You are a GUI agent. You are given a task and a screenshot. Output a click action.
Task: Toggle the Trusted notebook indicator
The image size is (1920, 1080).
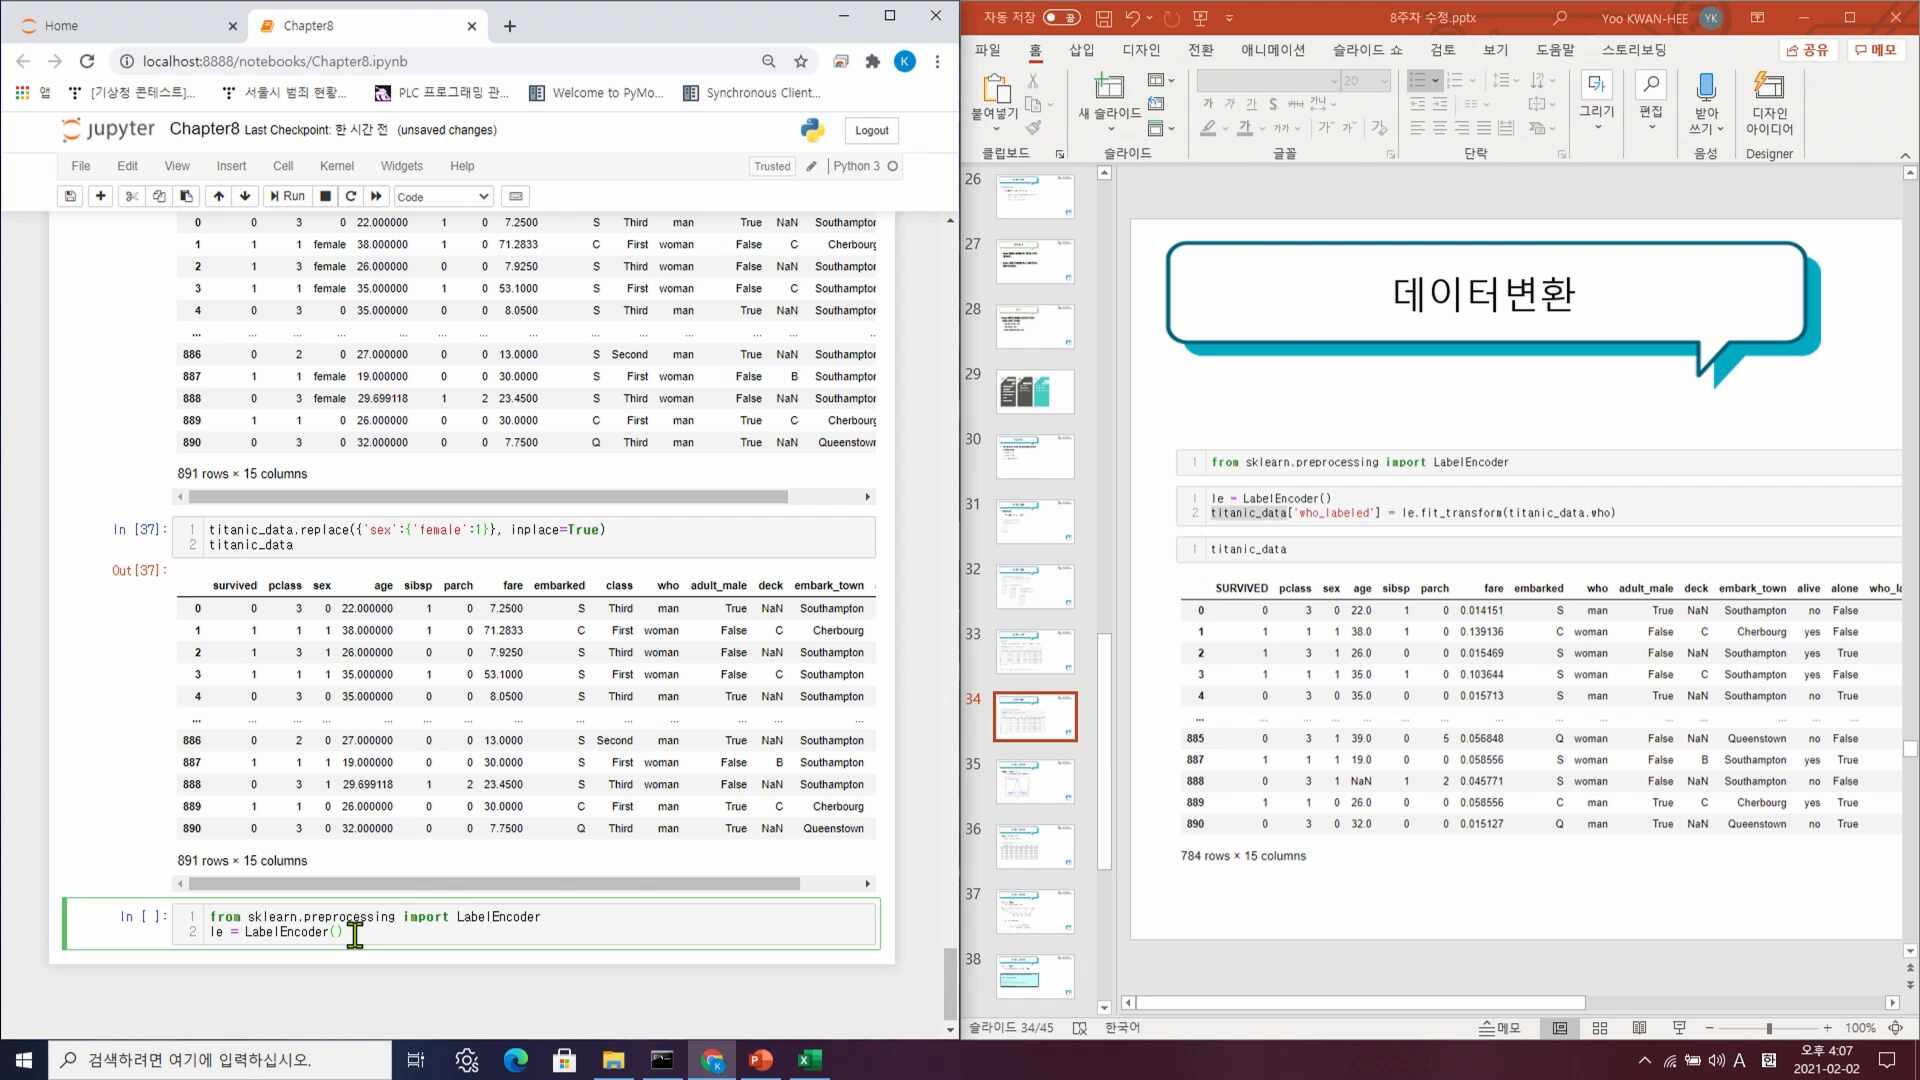(771, 166)
